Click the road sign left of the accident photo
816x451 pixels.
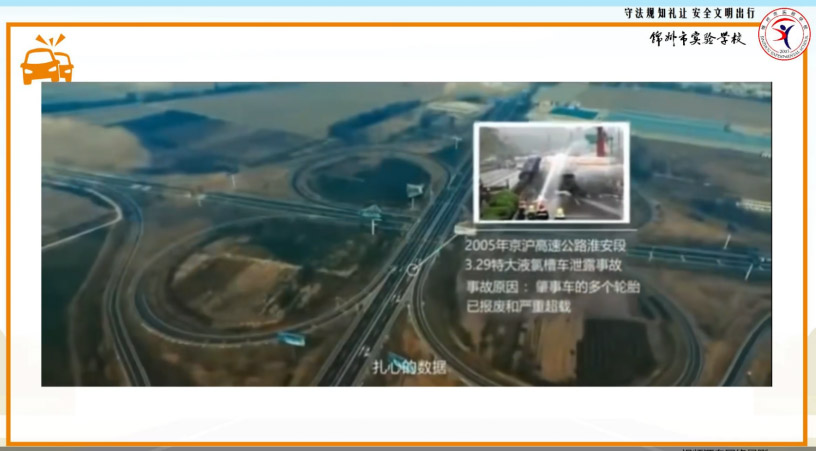pos(414,190)
